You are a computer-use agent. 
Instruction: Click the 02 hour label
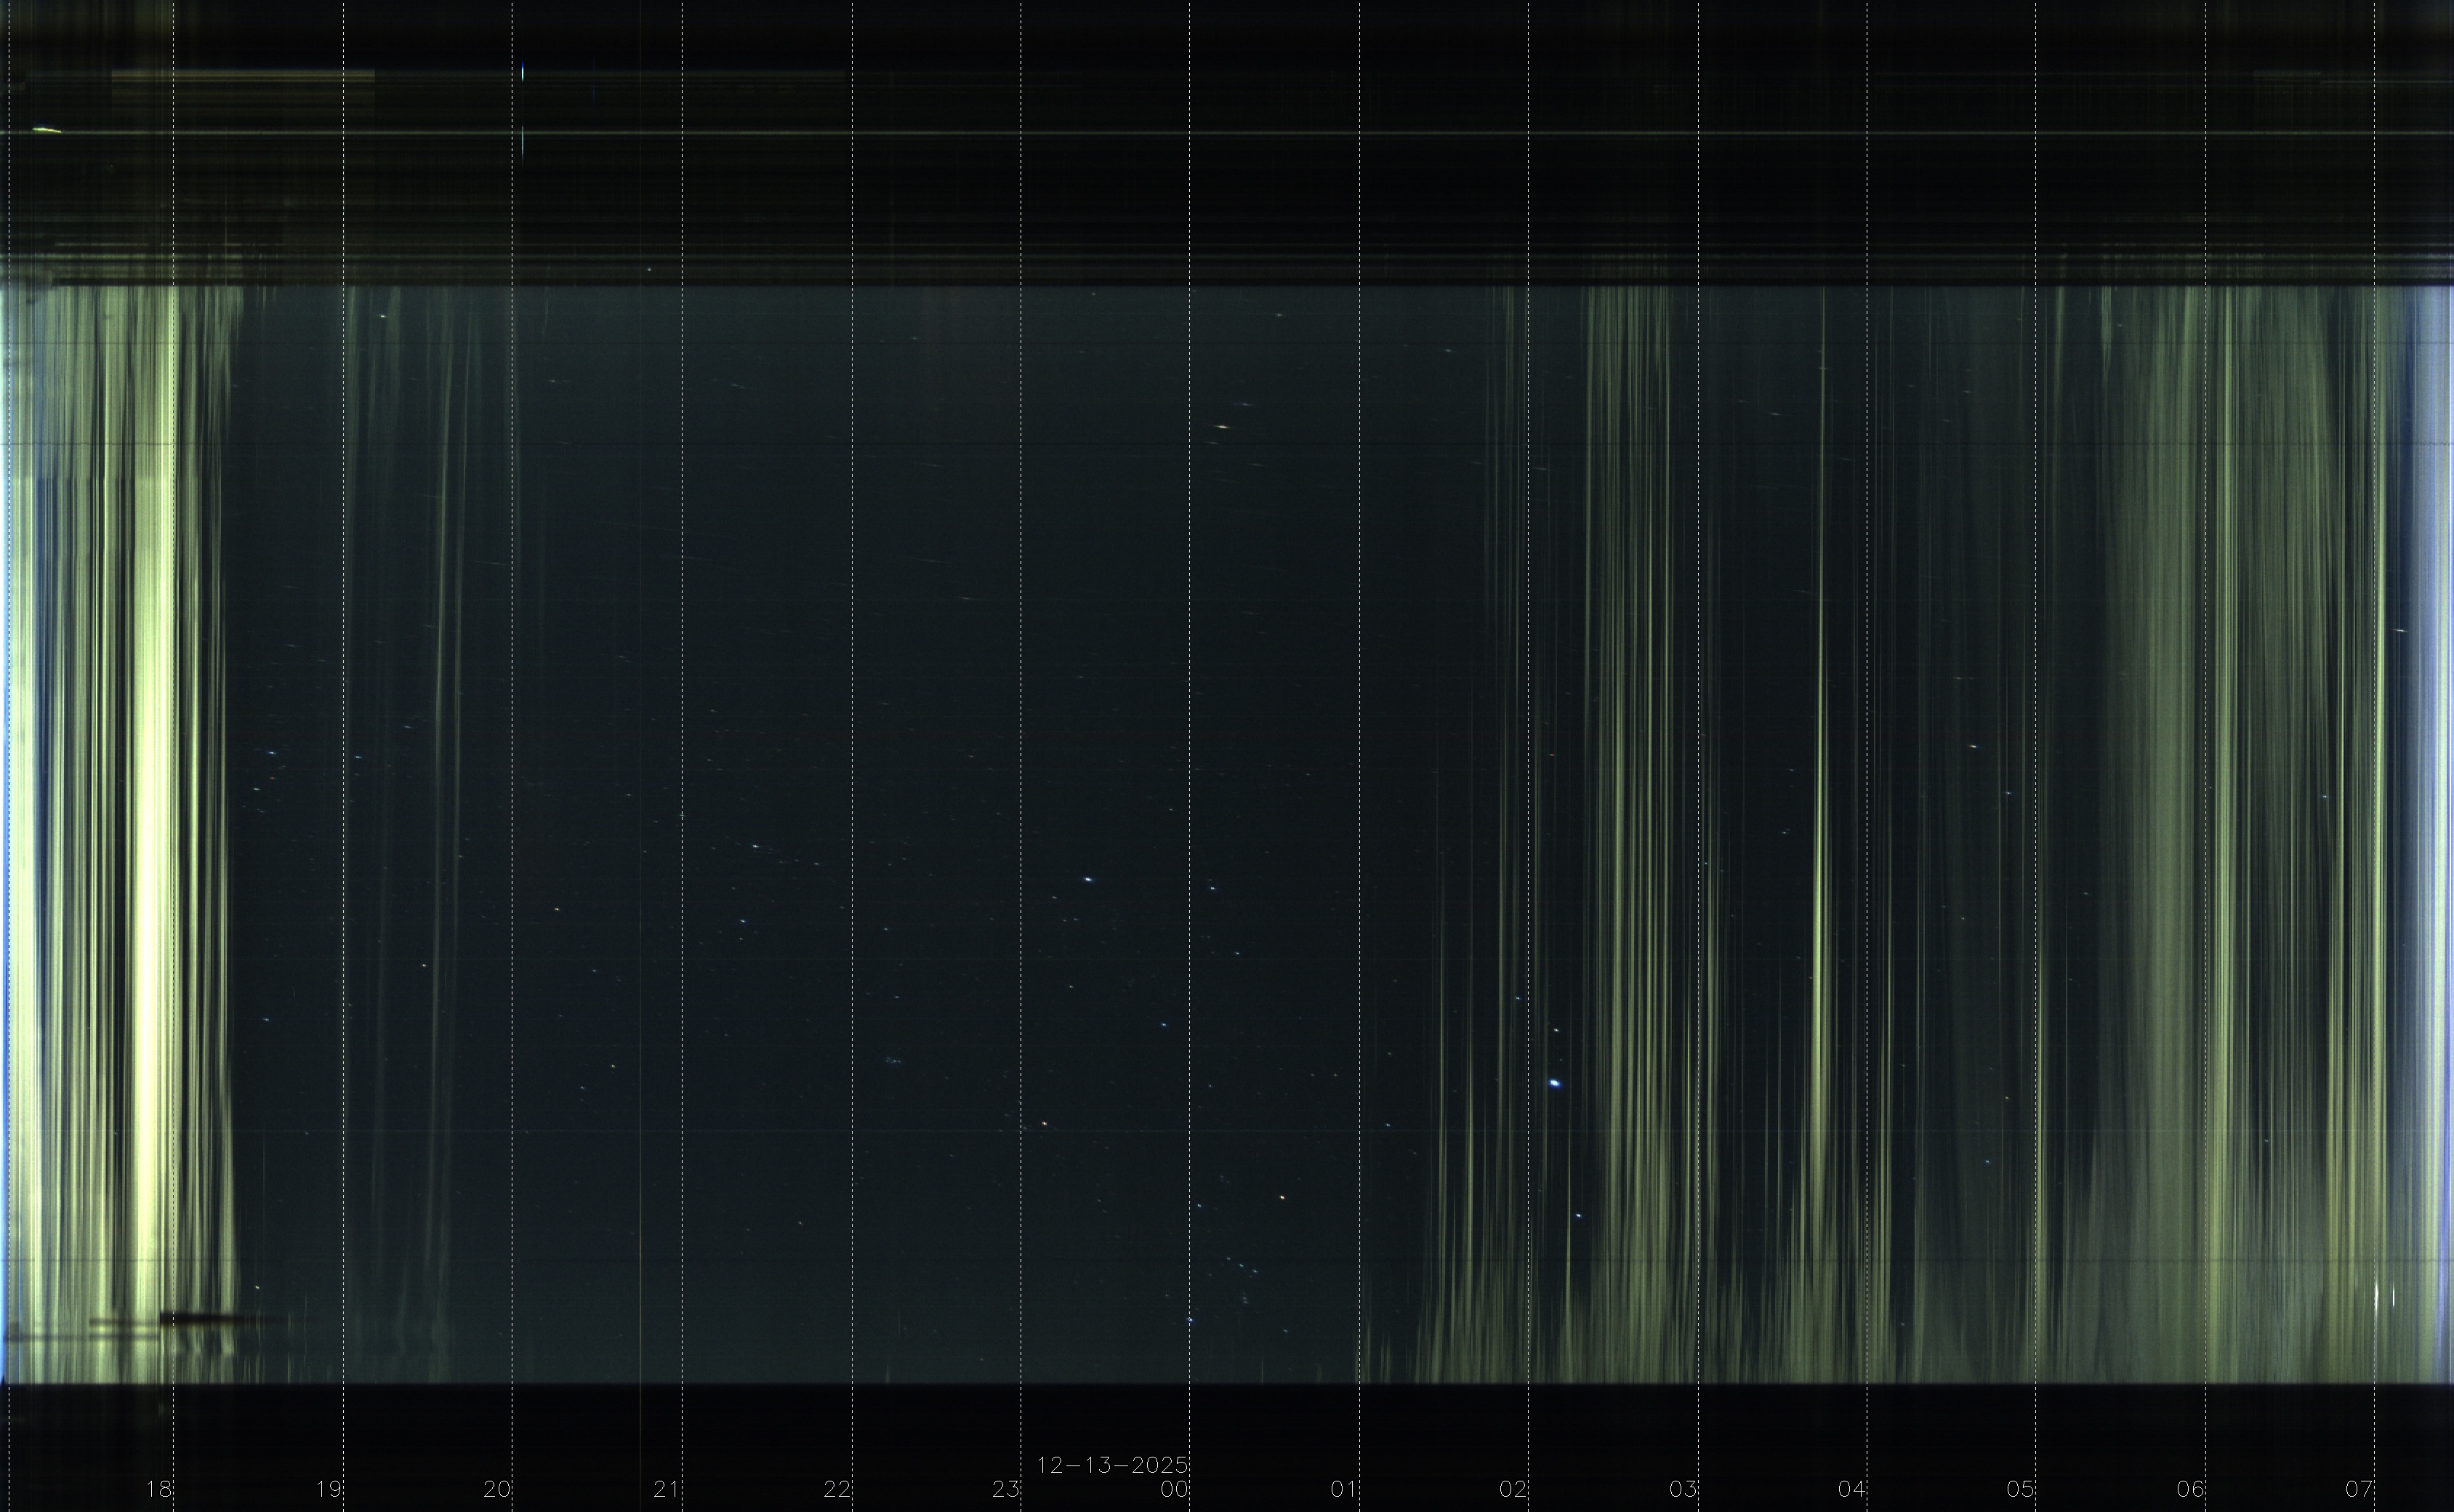click(1513, 1489)
